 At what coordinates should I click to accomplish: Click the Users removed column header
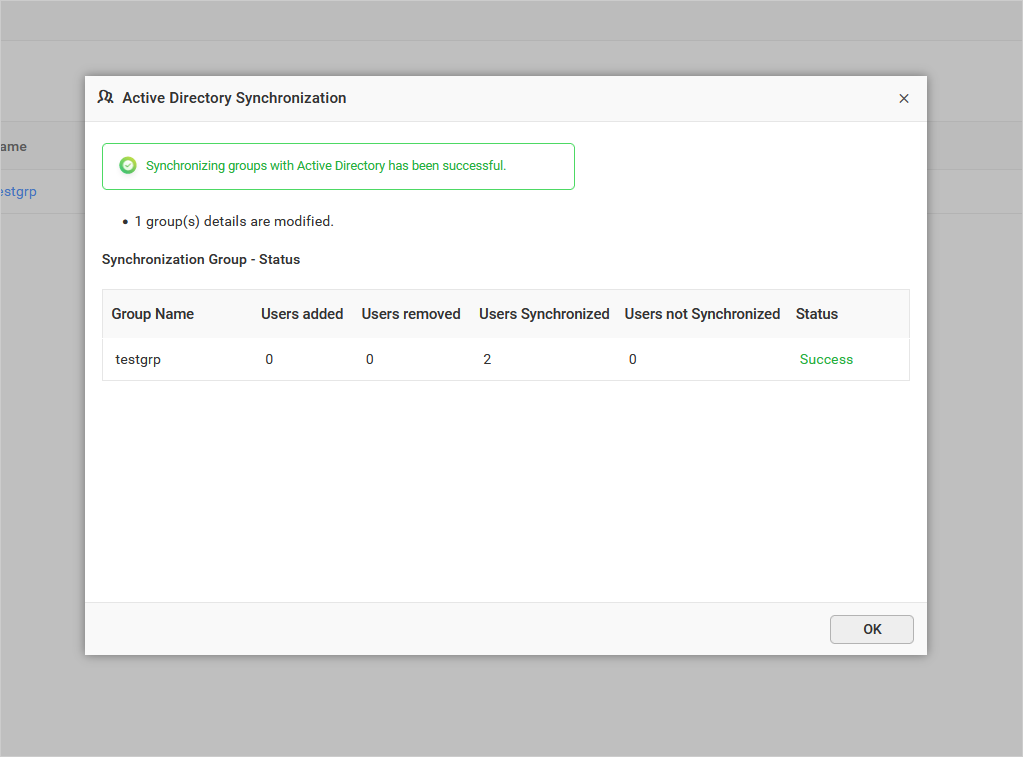(411, 313)
